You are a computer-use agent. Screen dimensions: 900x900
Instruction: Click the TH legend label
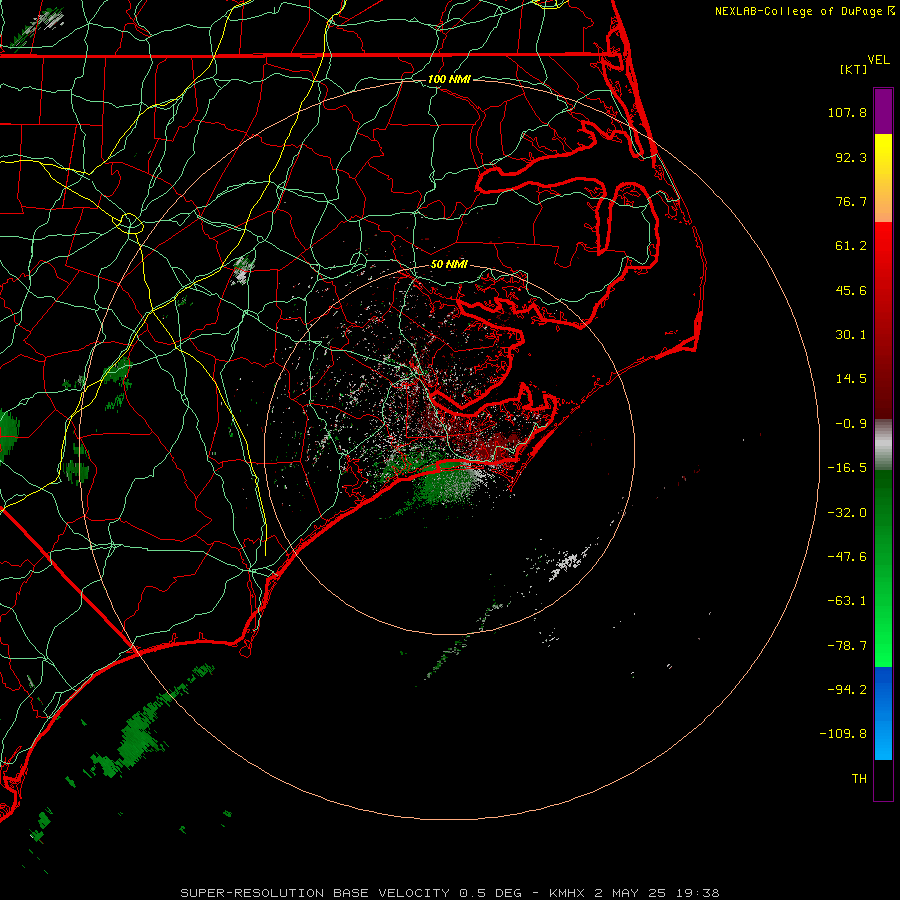tap(859, 779)
